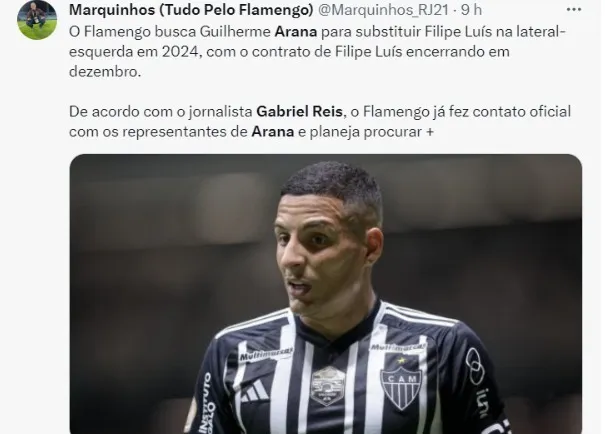The height and width of the screenshot is (434, 605).
Task: Click the bold Gabriel Reis name
Action: (x=299, y=111)
